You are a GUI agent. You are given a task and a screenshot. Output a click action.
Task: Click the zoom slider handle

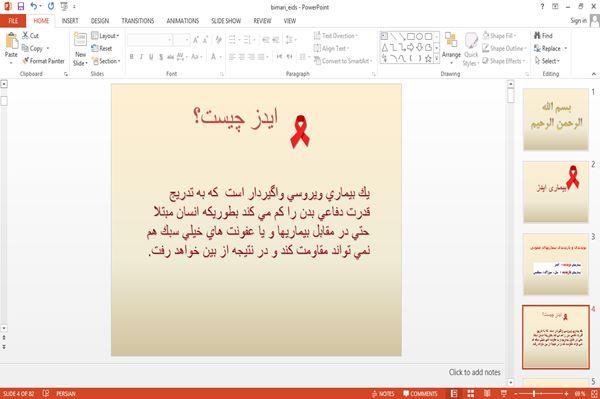(x=534, y=394)
